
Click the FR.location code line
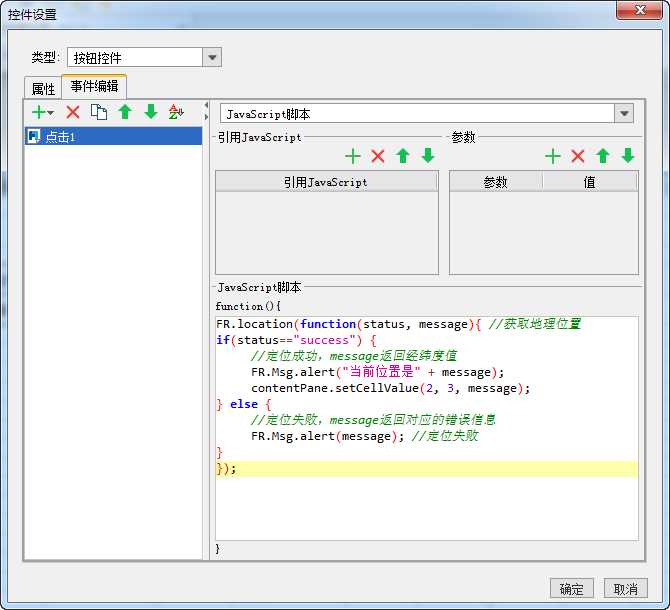tap(398, 324)
